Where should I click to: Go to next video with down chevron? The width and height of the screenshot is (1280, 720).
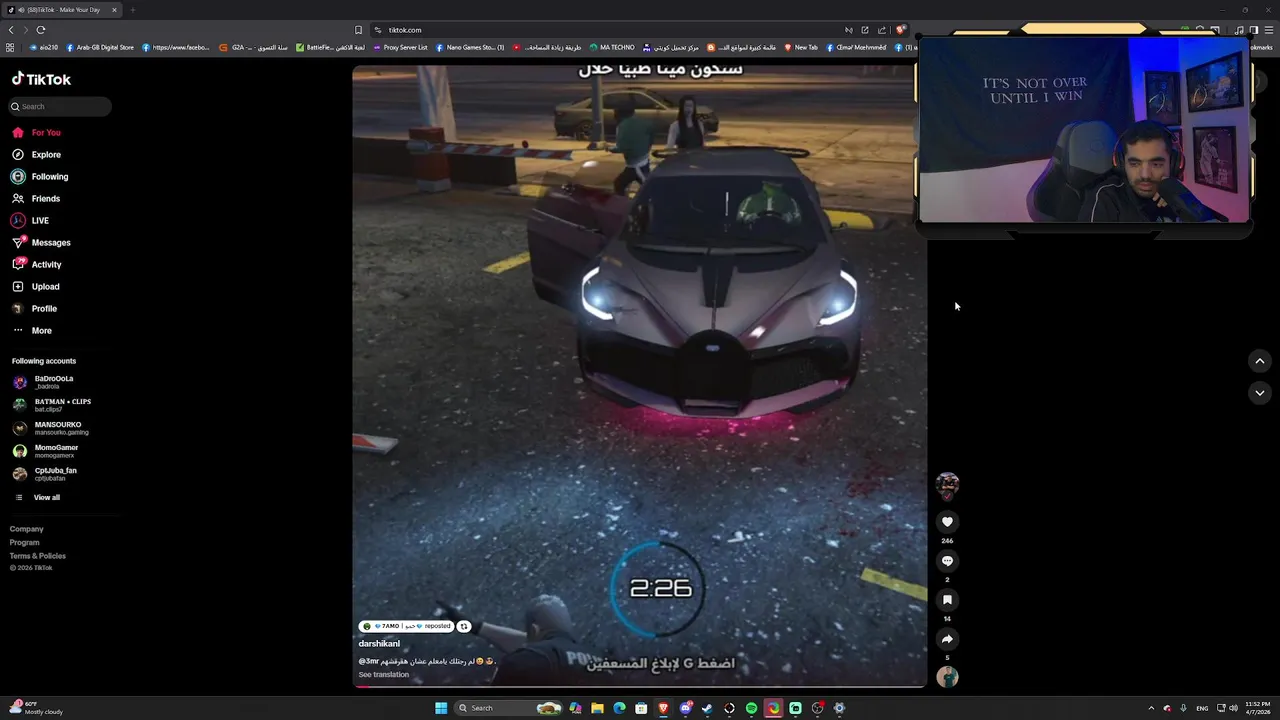(1260, 393)
